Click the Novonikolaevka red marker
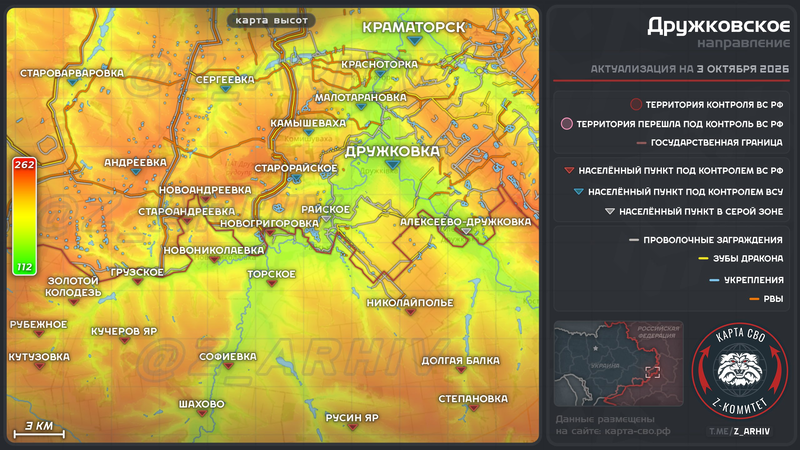Viewport: 800px width, 450px height. coord(214,260)
